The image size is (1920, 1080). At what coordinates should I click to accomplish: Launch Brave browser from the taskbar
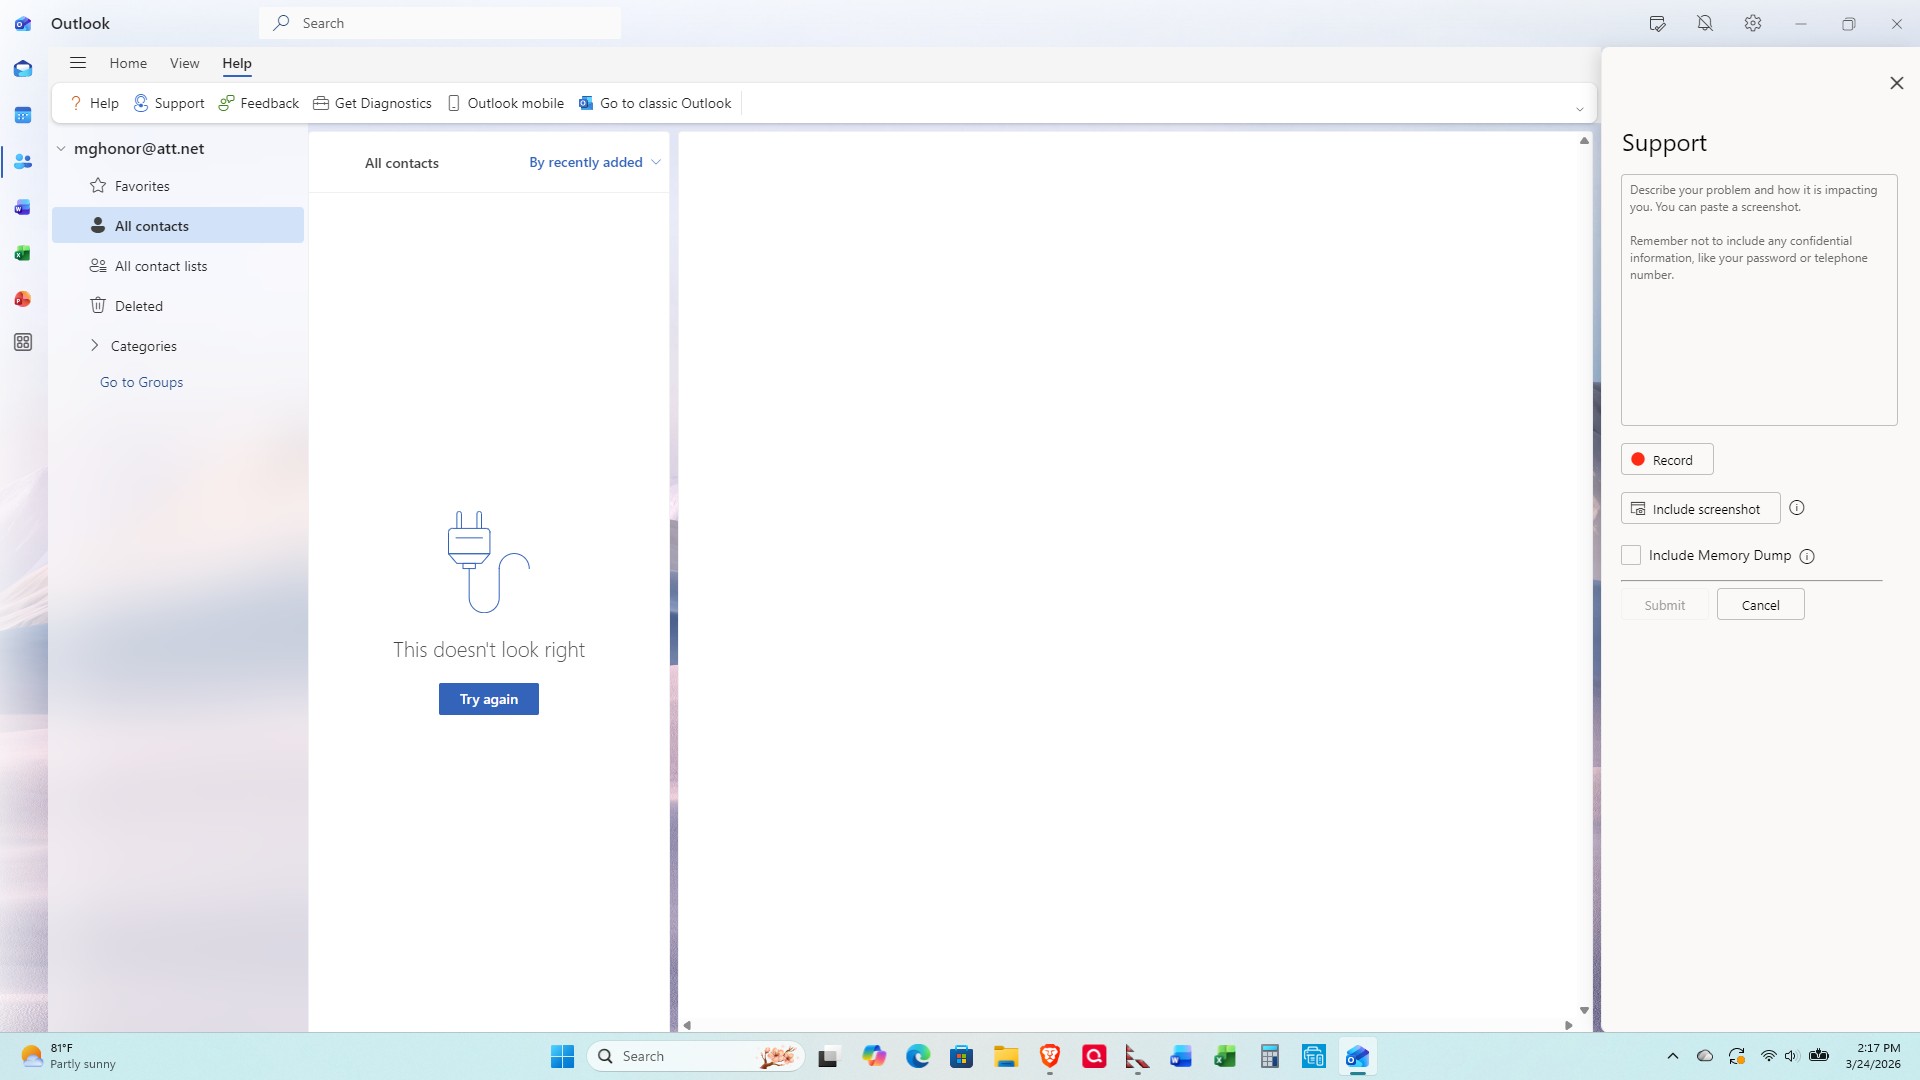coord(1050,1056)
